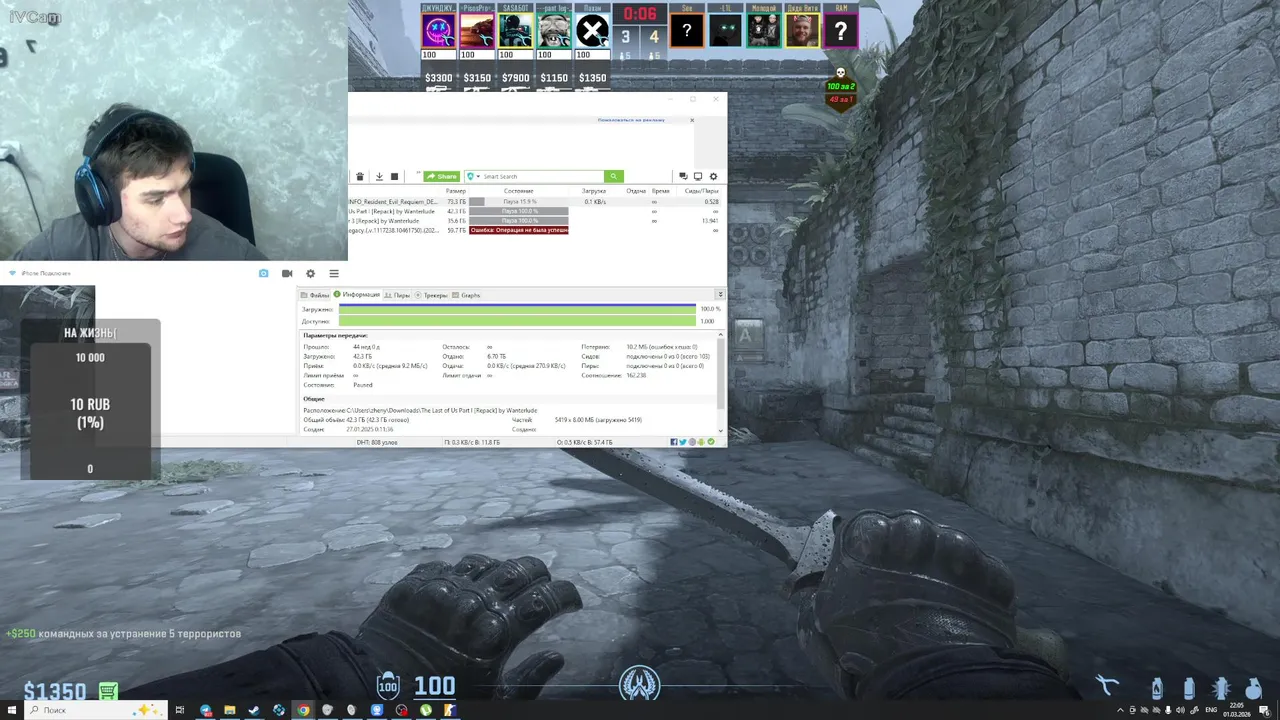Image resolution: width=1280 pixels, height=720 pixels.
Task: Open uTorrent settings gear icon
Action: coord(713,177)
